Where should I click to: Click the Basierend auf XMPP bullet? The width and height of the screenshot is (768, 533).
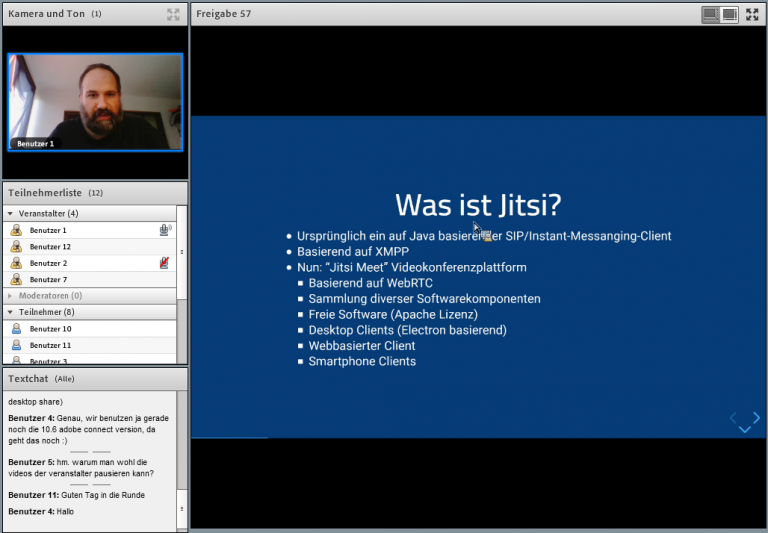(353, 252)
